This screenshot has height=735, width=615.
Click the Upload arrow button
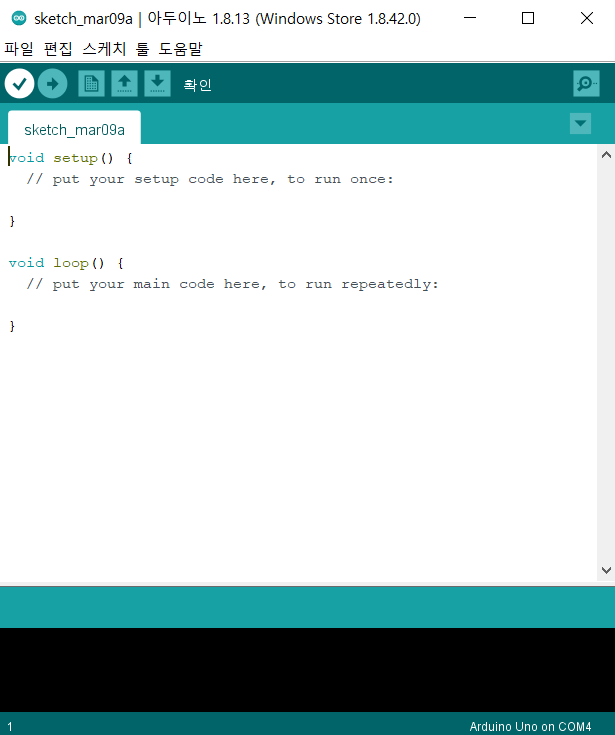(x=52, y=84)
